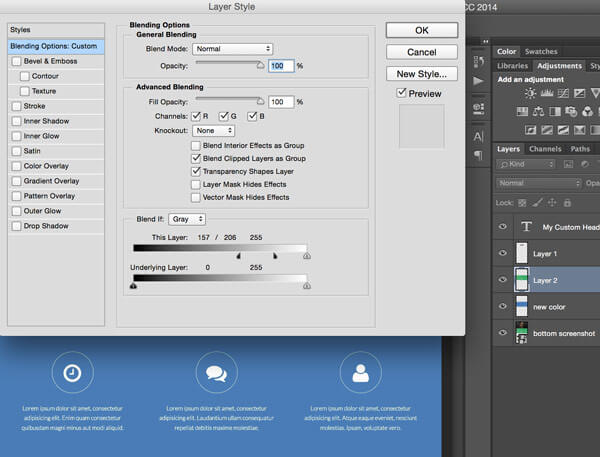Open the Blend Mode dropdown
The width and height of the screenshot is (600, 457).
coord(233,49)
